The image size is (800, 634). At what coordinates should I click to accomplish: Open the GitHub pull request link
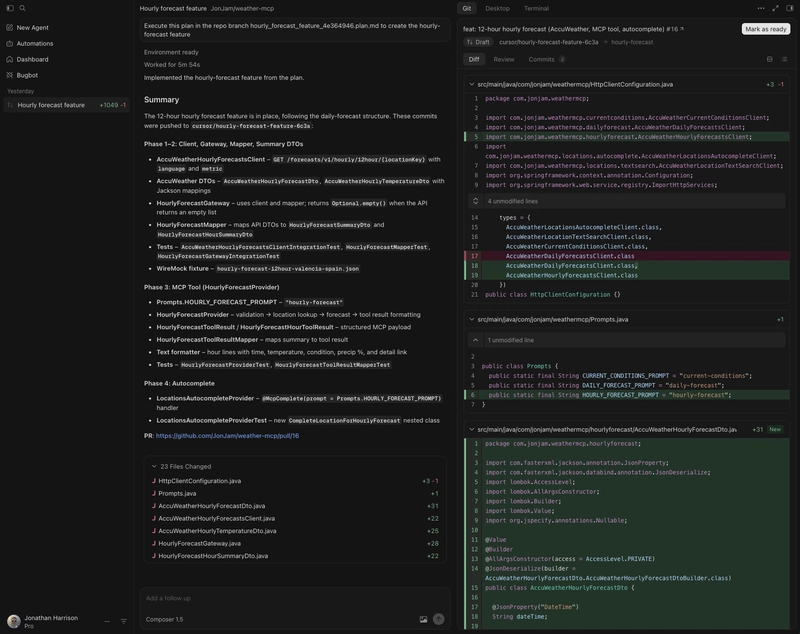click(x=227, y=436)
